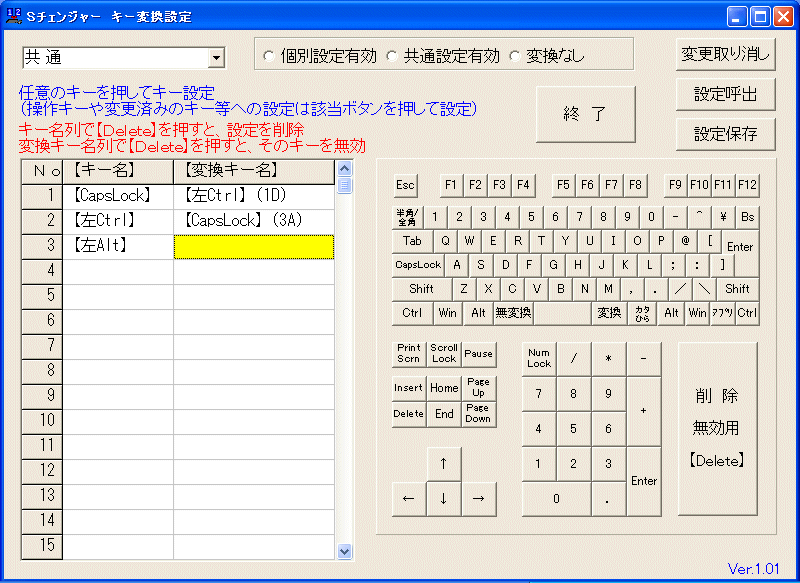Click the 【キー名】 column header
Viewport: 800px width, 583px height.
click(118, 172)
